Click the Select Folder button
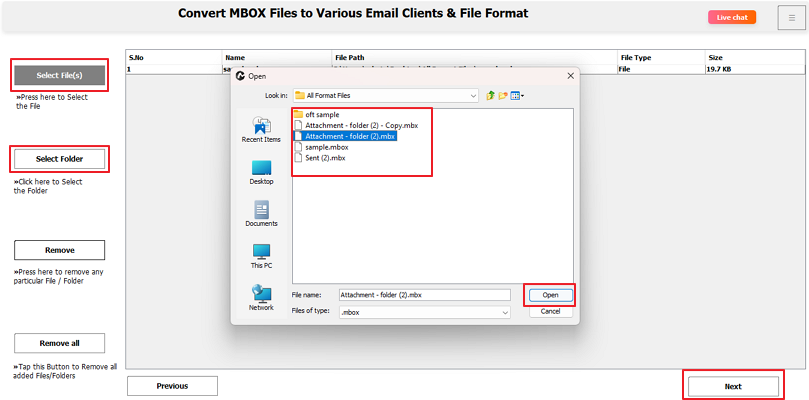 click(59, 159)
